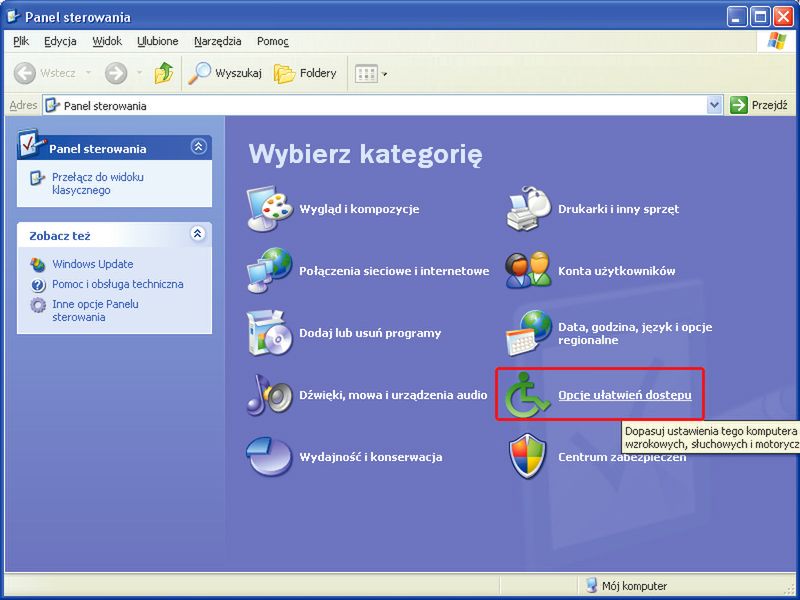This screenshot has height=600, width=800.
Task: Open Połączenia sieciowe i internetowe text
Action: [x=394, y=271]
